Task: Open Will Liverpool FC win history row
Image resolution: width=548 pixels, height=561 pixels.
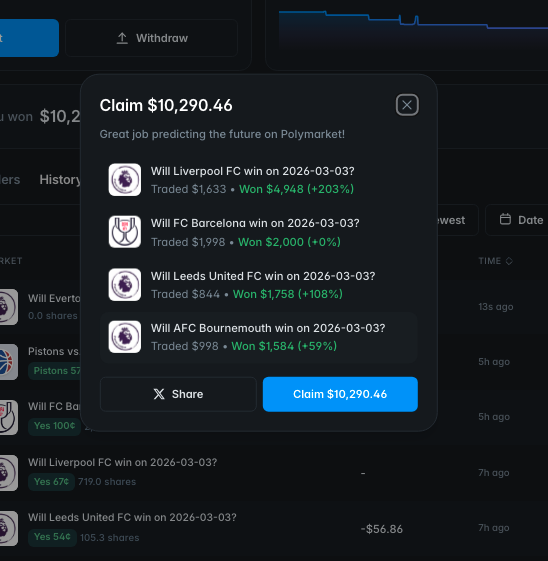Action: coord(274,473)
